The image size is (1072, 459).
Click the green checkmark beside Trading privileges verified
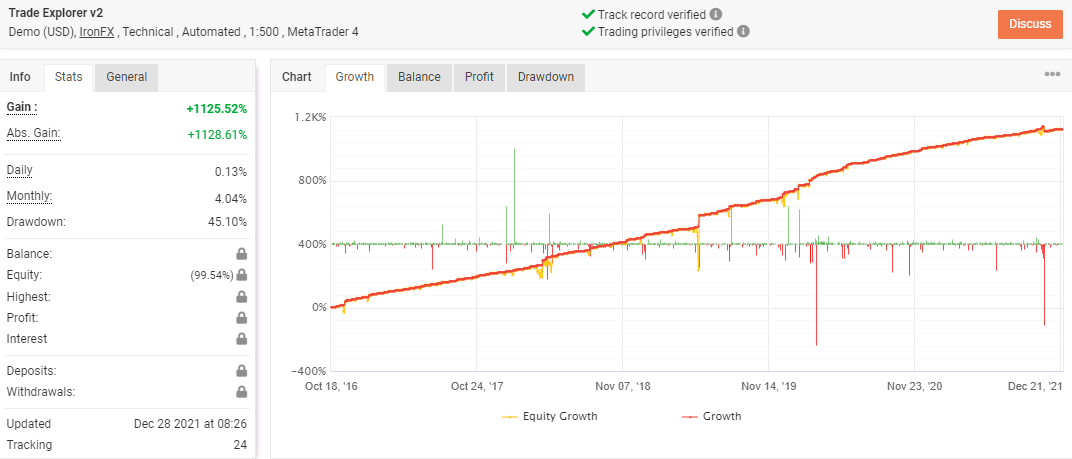pyautogui.click(x=587, y=31)
